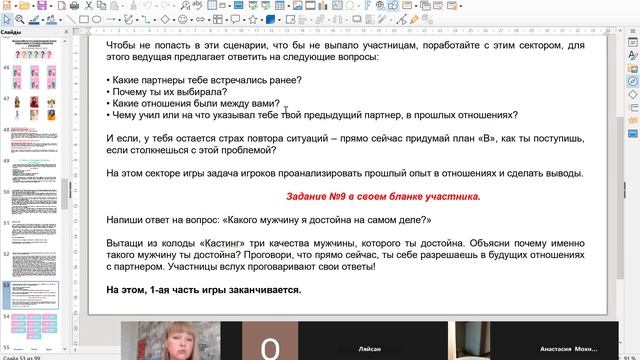Select the callout shape tool
This screenshot has height=360, width=640.
point(235,19)
